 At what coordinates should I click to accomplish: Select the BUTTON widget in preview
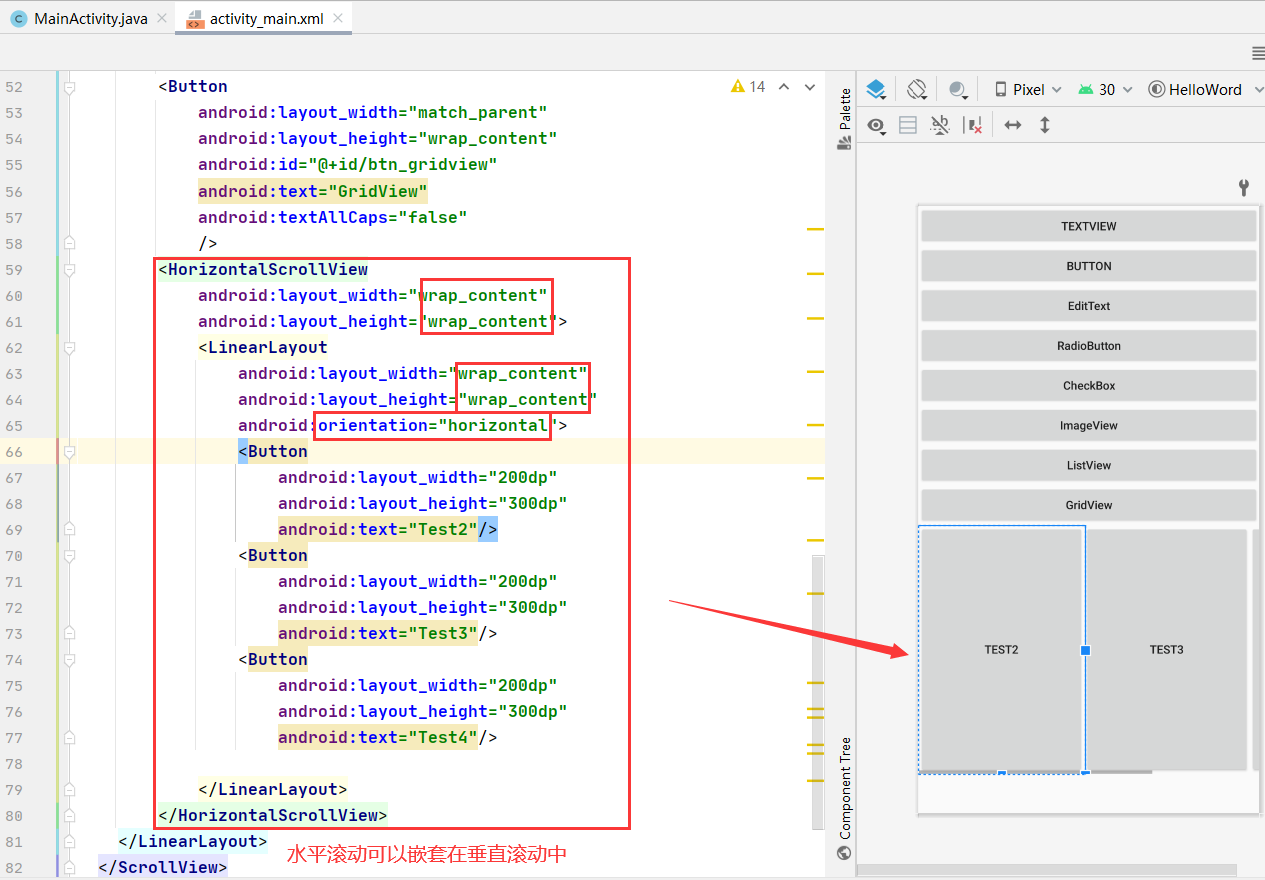(1088, 266)
